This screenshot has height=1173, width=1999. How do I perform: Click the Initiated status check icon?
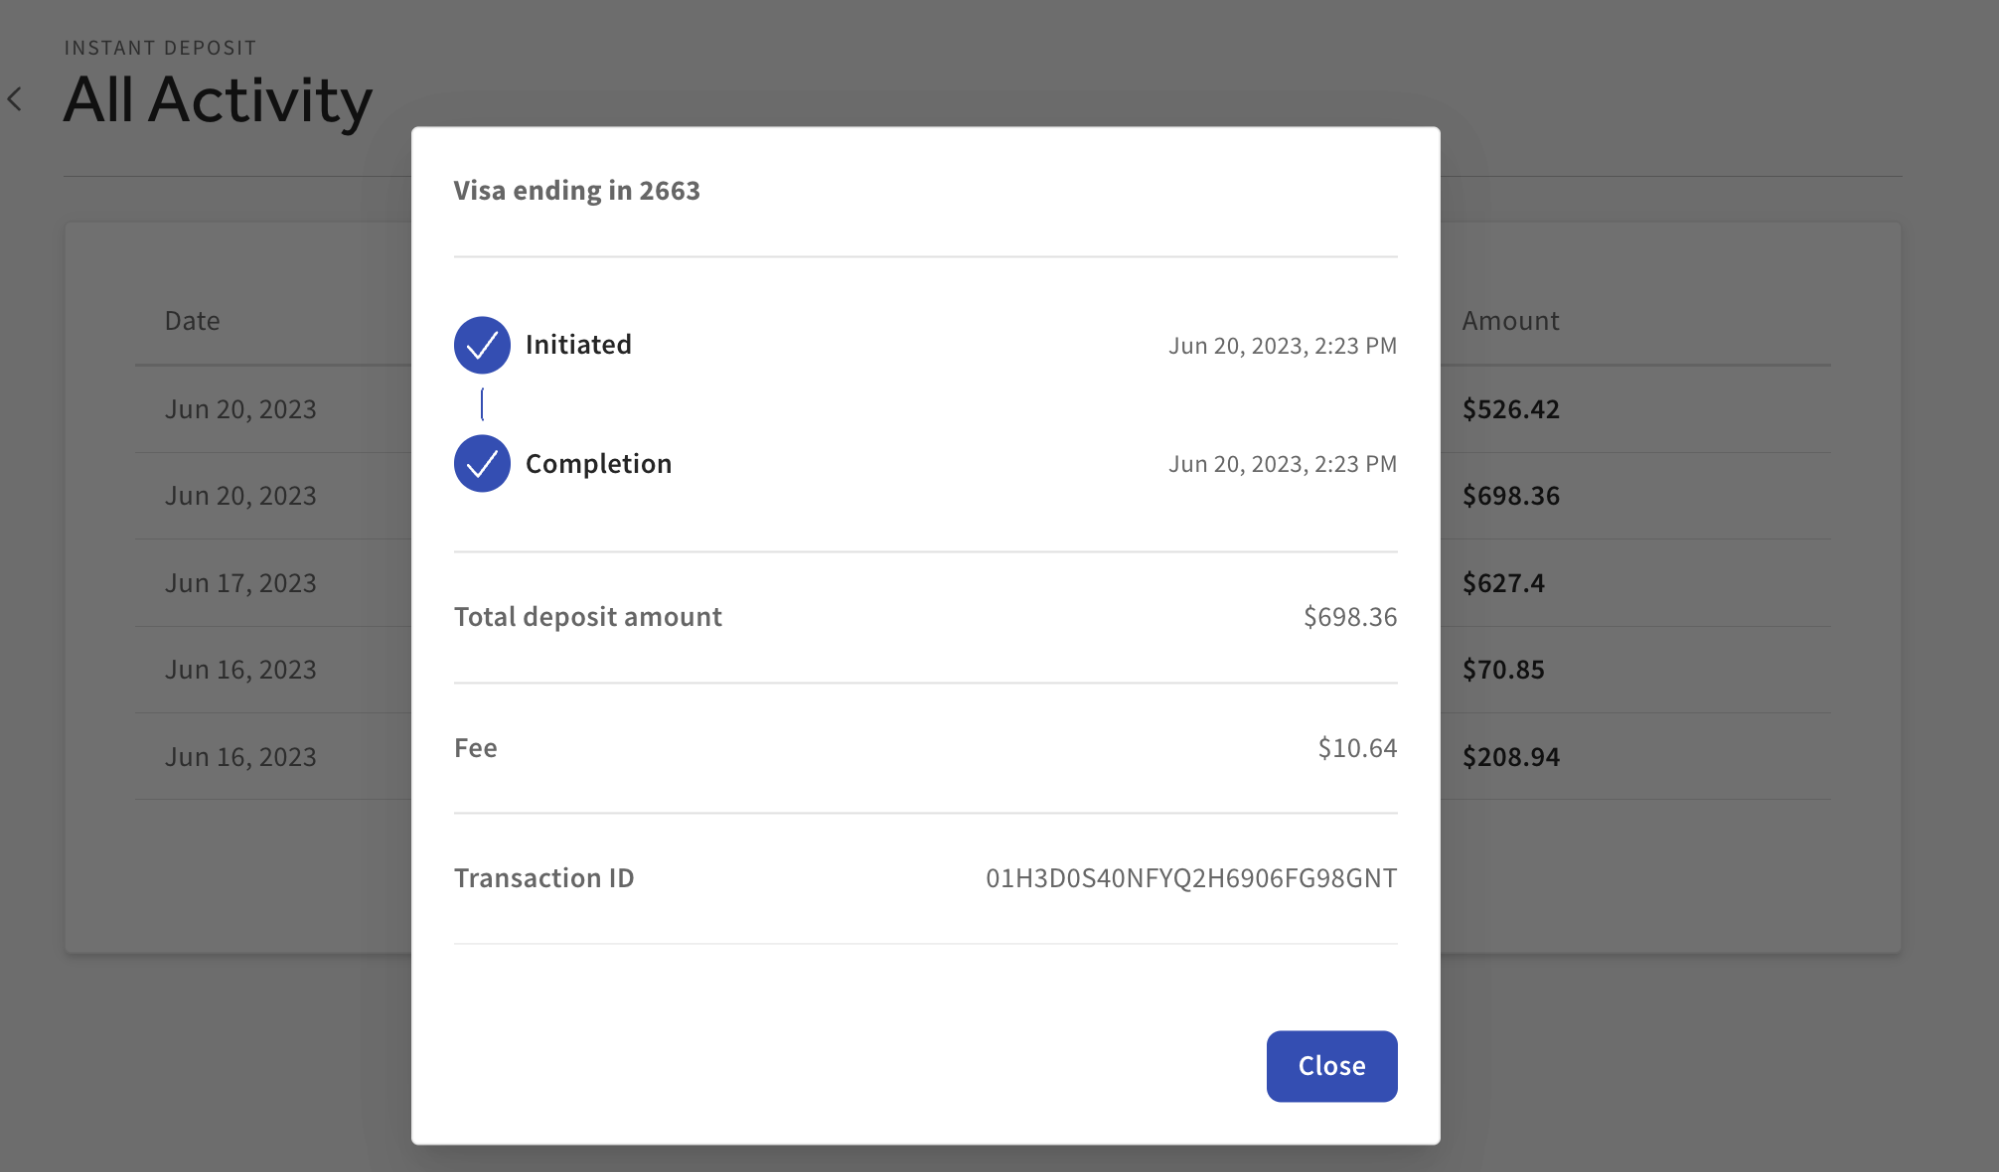click(x=482, y=344)
